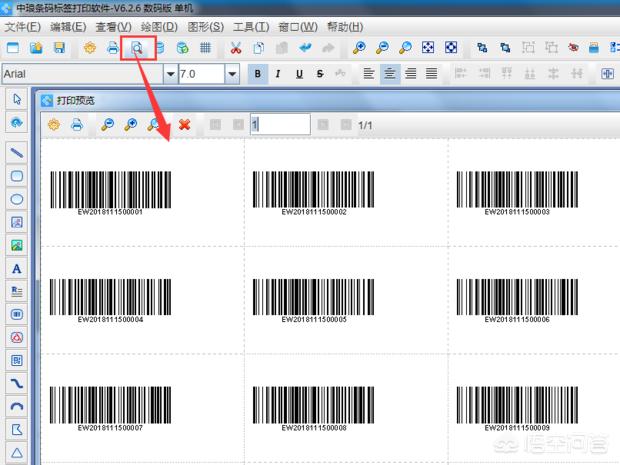Screen dimensions: 620x465
Task: Open the 编辑(E) menu
Action: (x=68, y=27)
